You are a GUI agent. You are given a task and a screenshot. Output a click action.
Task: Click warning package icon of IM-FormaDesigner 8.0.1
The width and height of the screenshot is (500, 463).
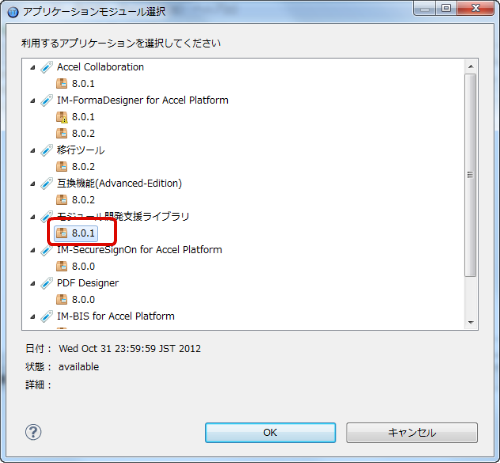61,117
